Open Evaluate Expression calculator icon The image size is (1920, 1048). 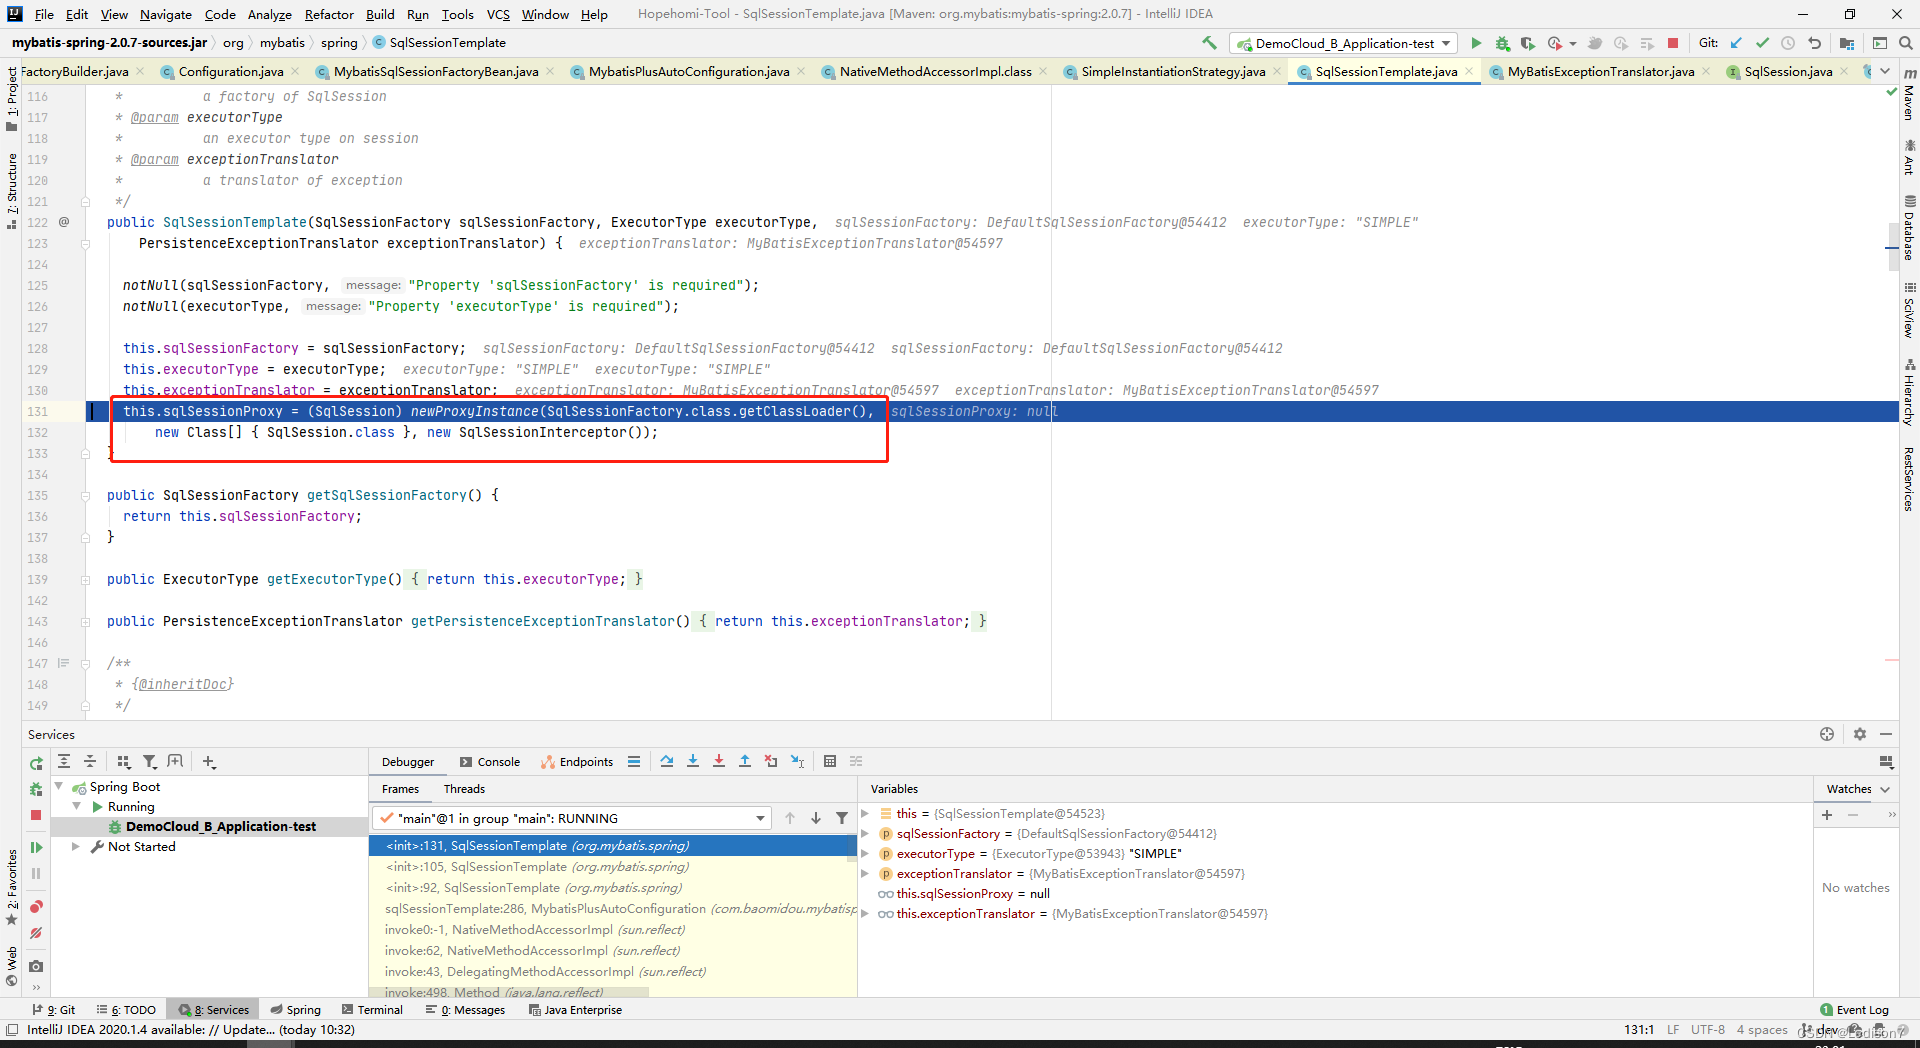830,761
